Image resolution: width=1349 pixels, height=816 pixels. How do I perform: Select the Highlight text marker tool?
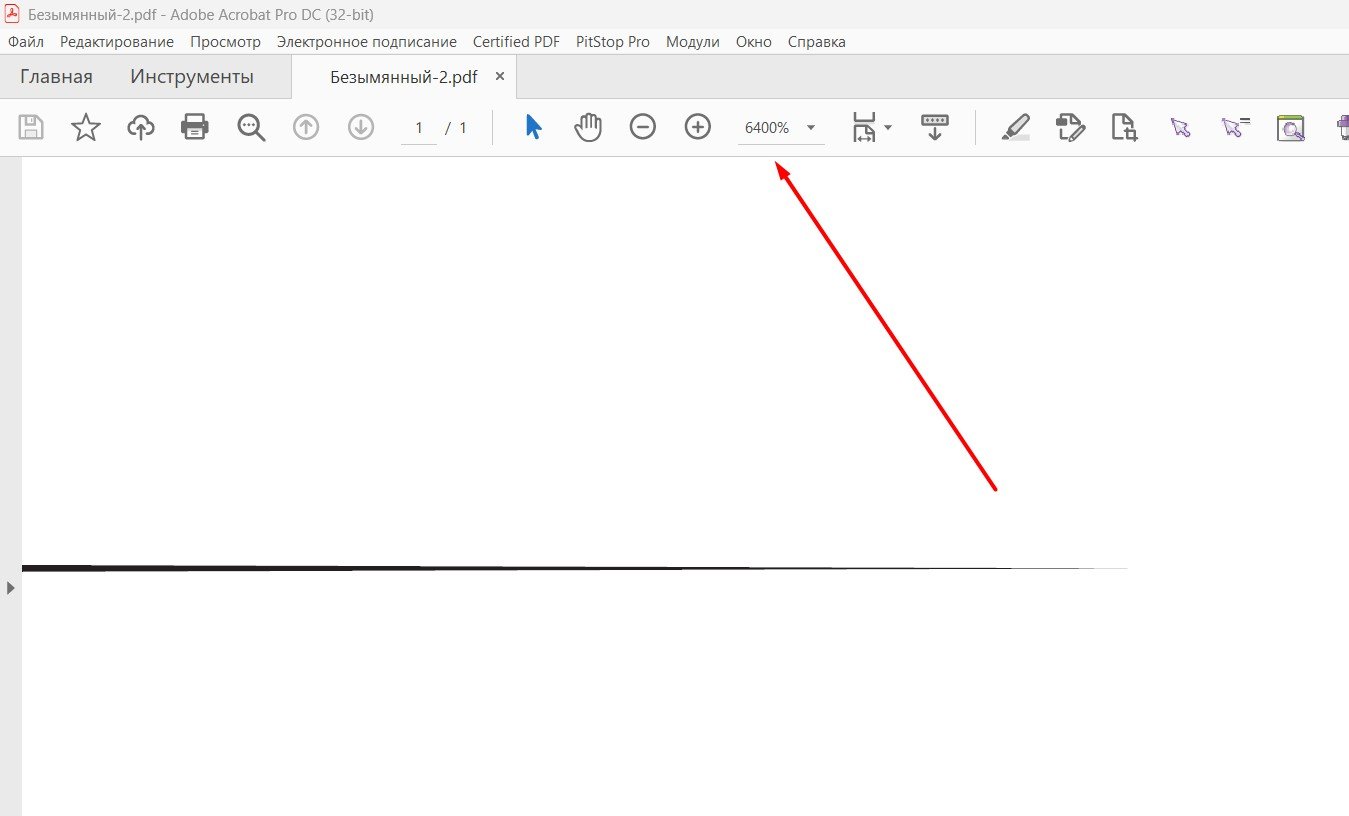pyautogui.click(x=1016, y=128)
